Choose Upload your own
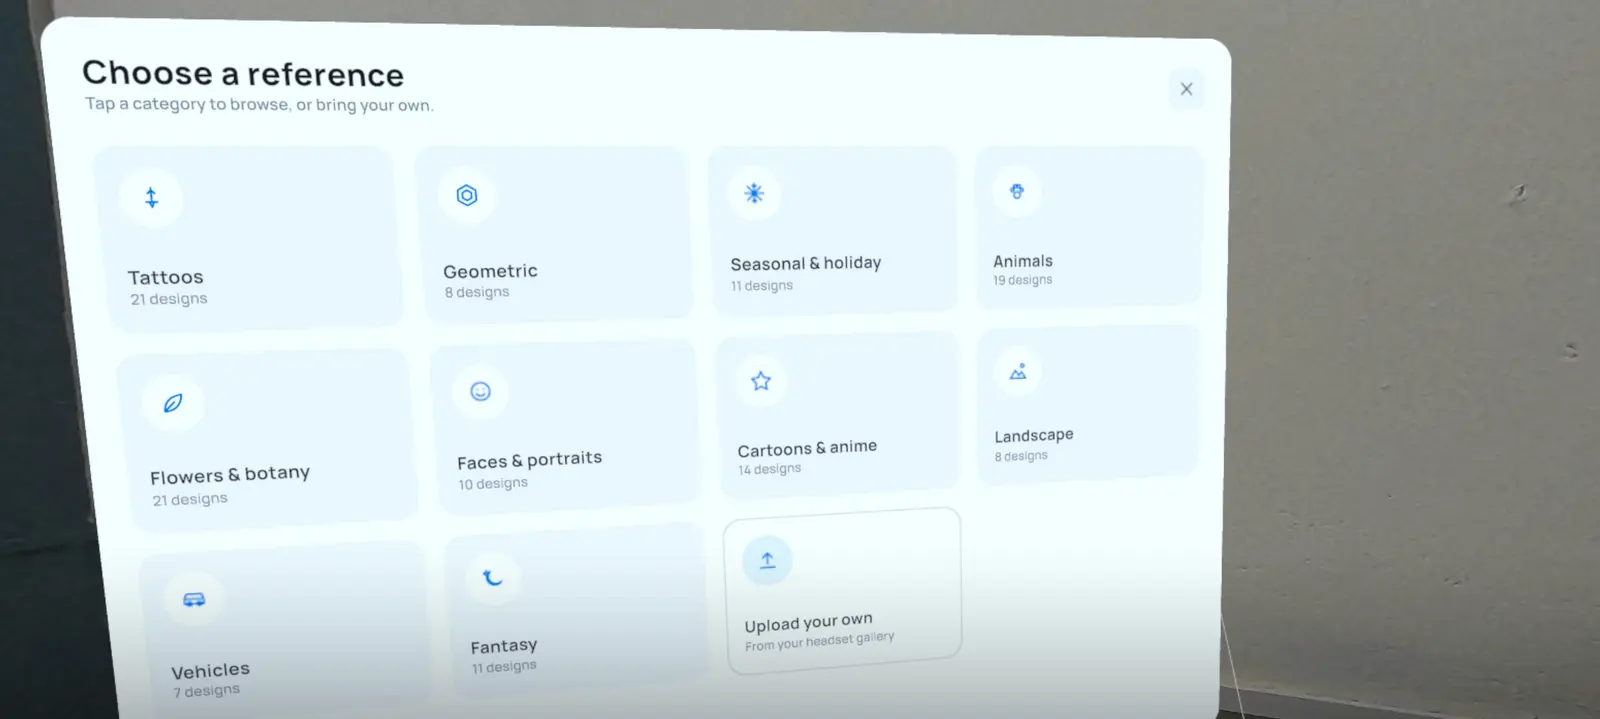1600x719 pixels. point(842,591)
